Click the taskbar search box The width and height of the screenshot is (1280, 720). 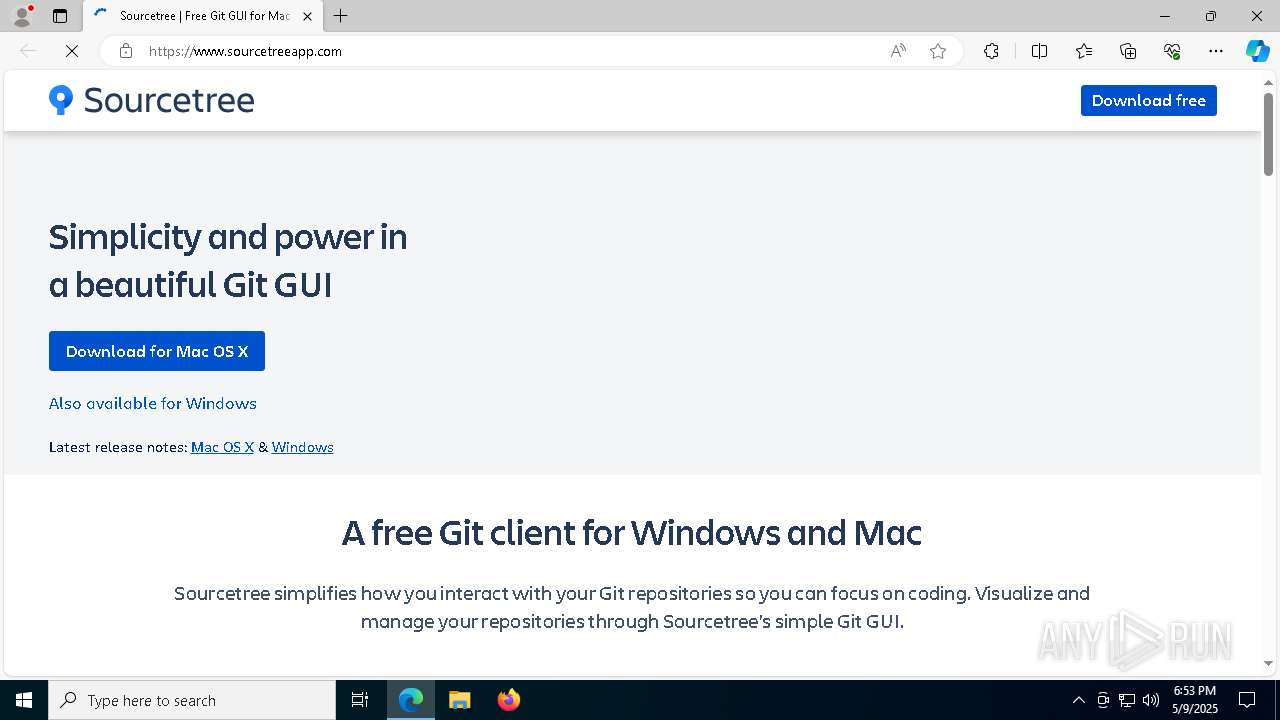click(x=192, y=700)
